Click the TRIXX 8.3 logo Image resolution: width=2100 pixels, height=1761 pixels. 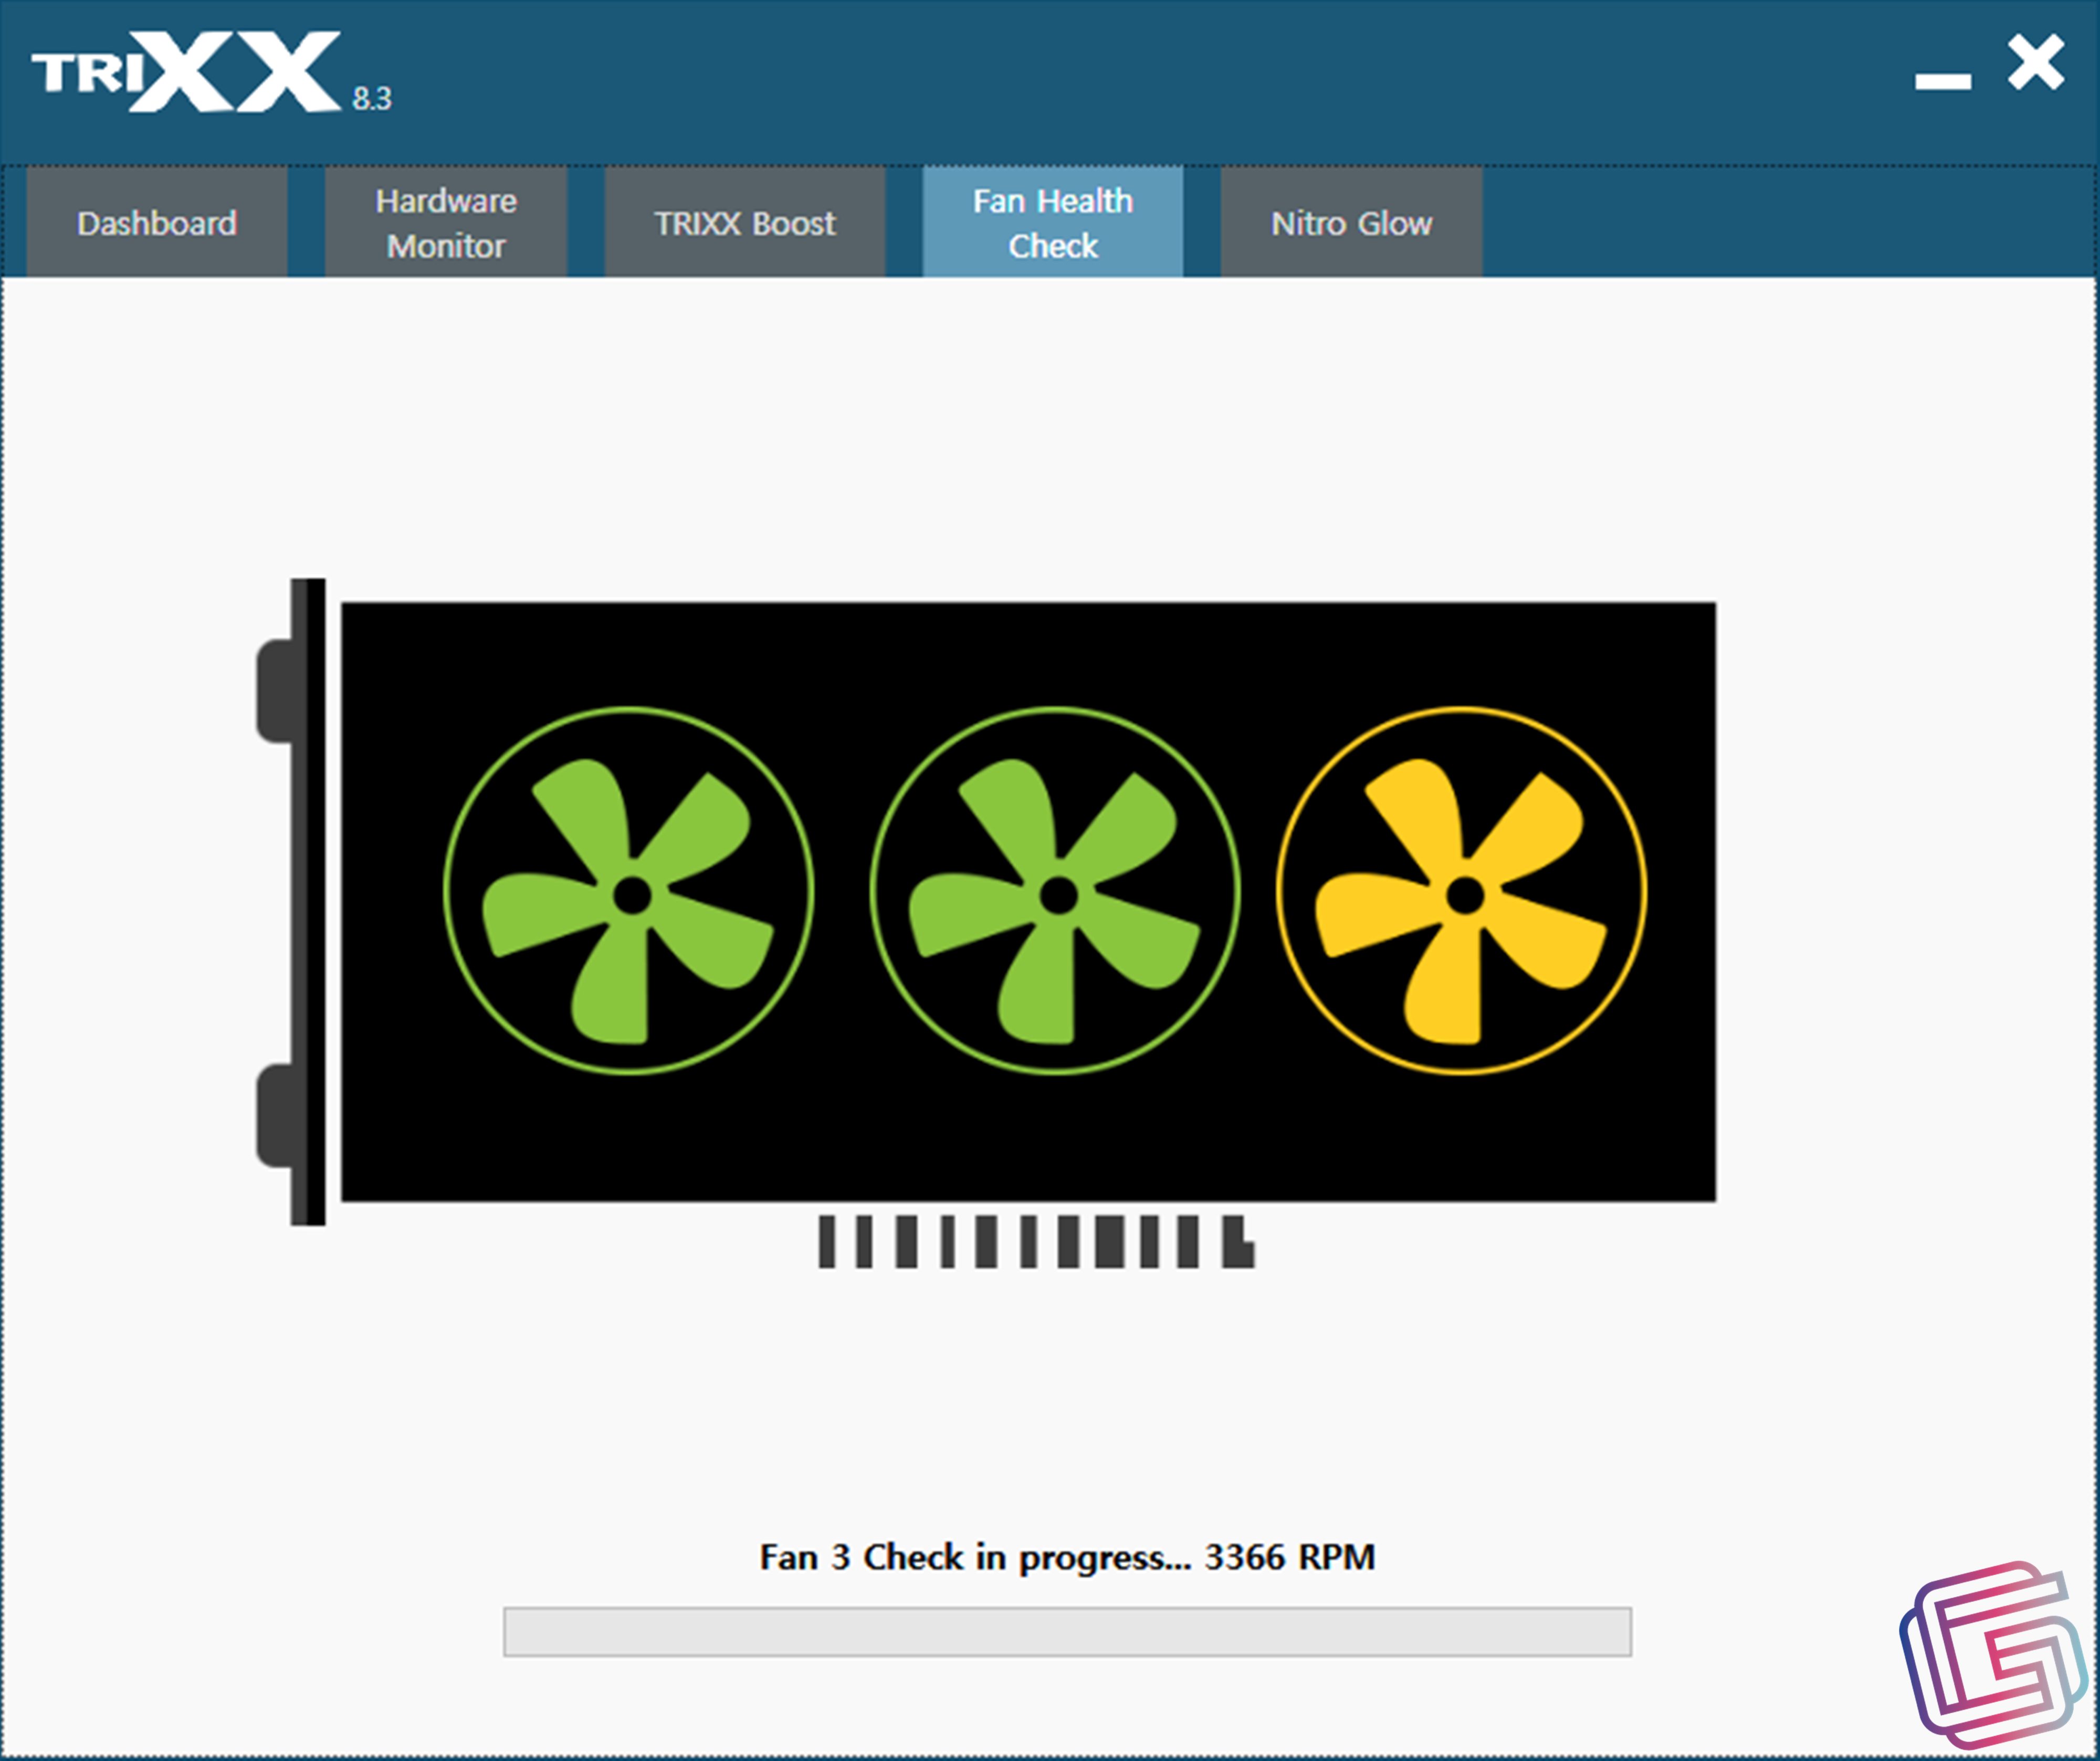(211, 72)
